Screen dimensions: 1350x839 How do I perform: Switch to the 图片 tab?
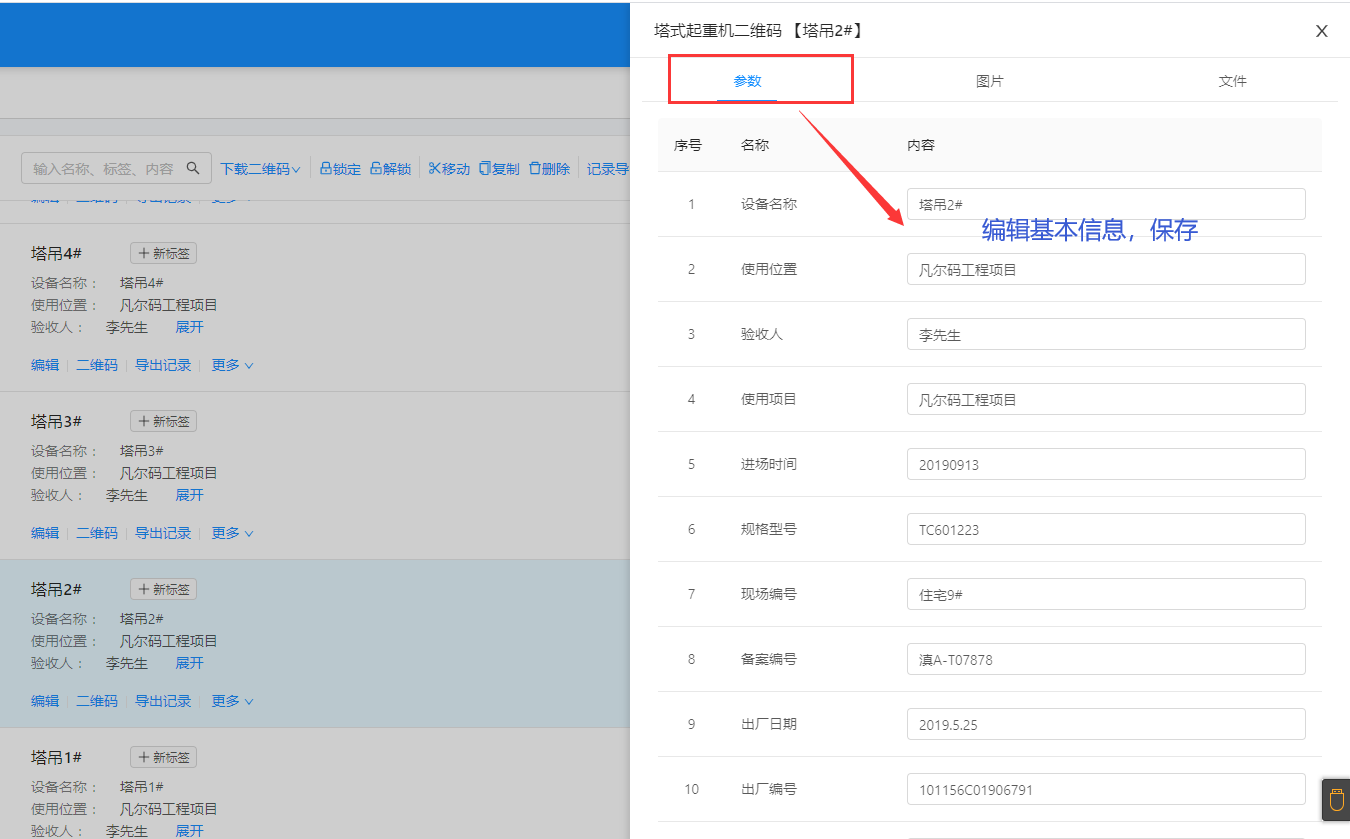(990, 81)
